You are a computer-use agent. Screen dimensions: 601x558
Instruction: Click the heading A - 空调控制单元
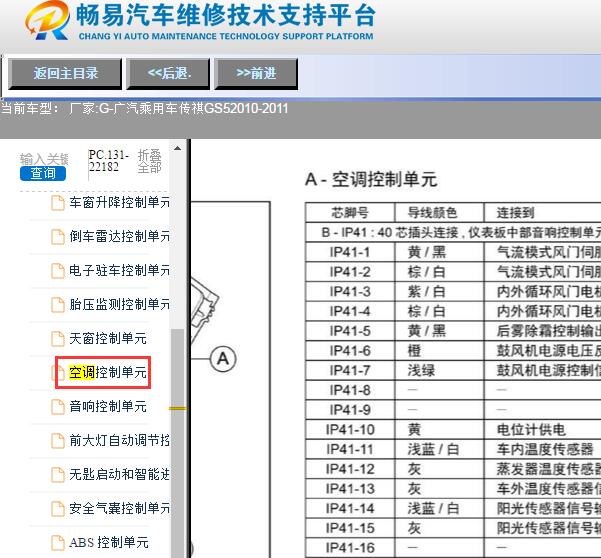pyautogui.click(x=371, y=179)
